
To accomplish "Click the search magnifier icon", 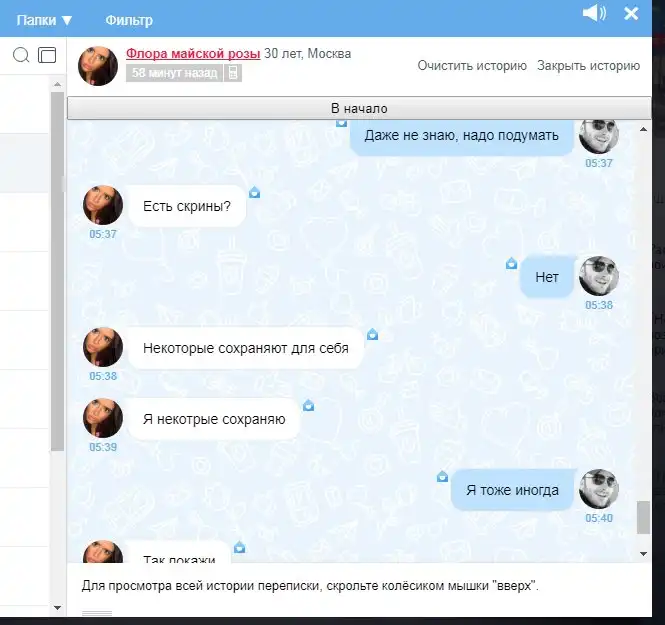I will point(20,55).
